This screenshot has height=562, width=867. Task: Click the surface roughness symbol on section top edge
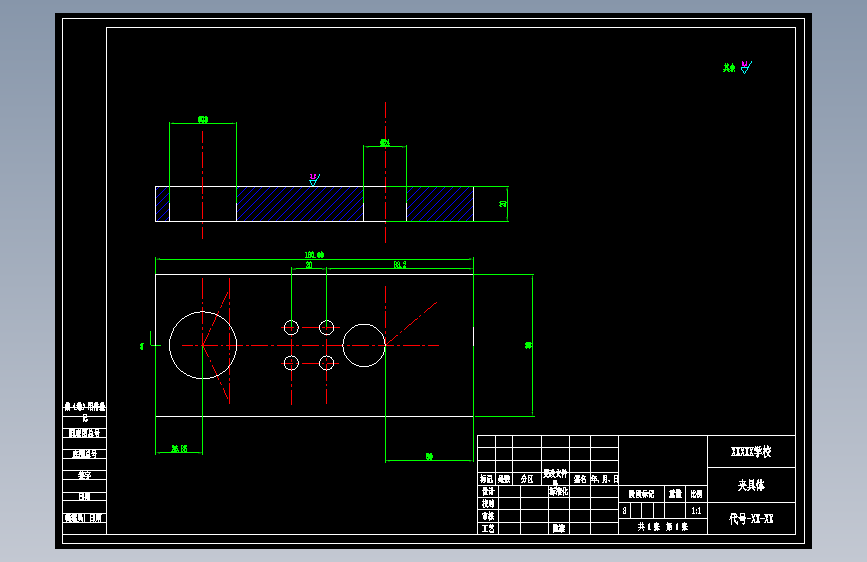pos(314,180)
